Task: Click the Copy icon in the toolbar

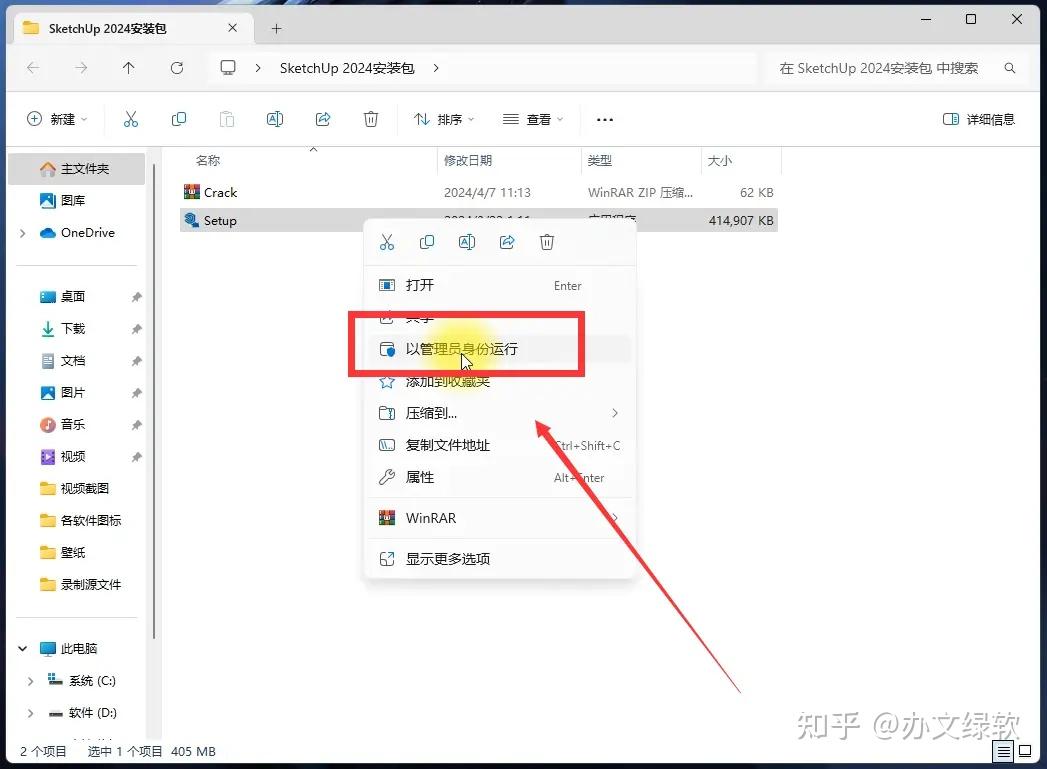Action: pyautogui.click(x=178, y=119)
